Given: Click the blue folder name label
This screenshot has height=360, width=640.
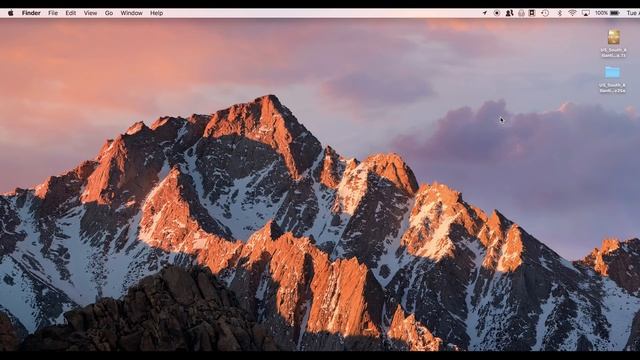Looking at the screenshot, I should click(x=612, y=88).
